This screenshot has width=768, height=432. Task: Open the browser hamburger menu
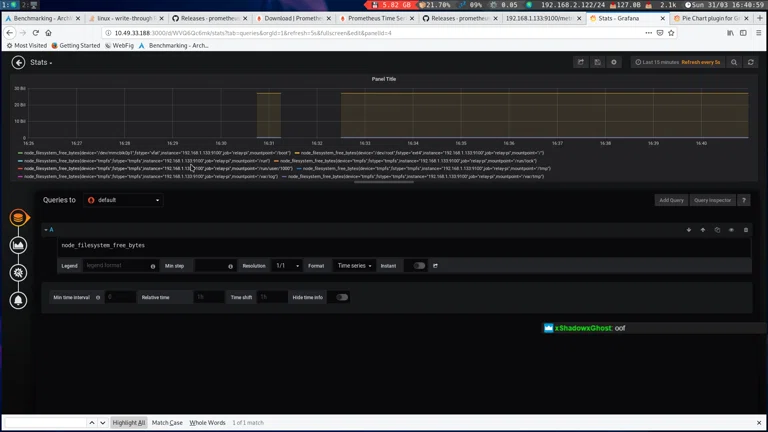click(x=758, y=33)
